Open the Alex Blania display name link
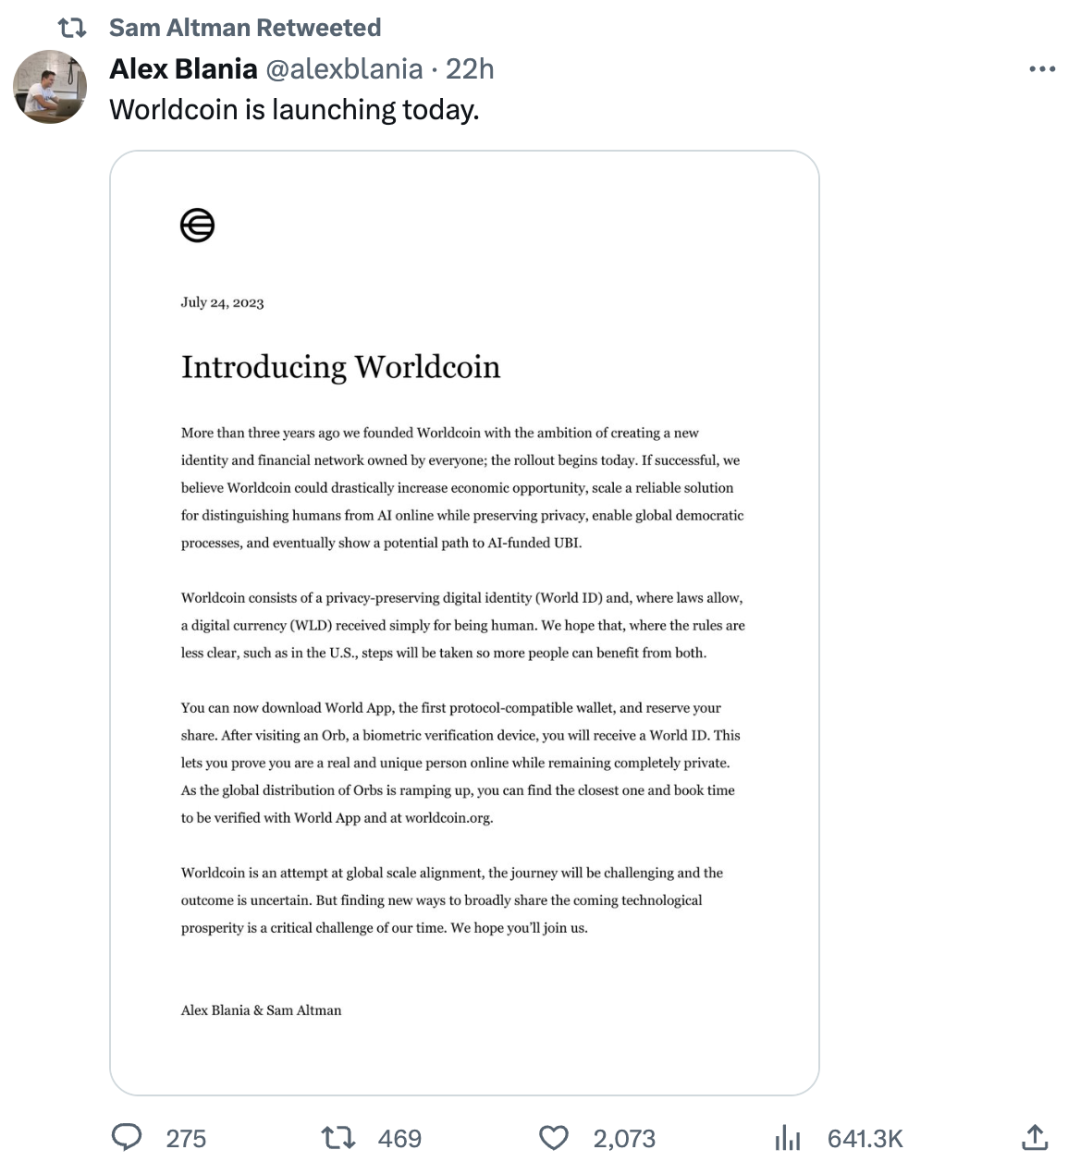 click(183, 69)
